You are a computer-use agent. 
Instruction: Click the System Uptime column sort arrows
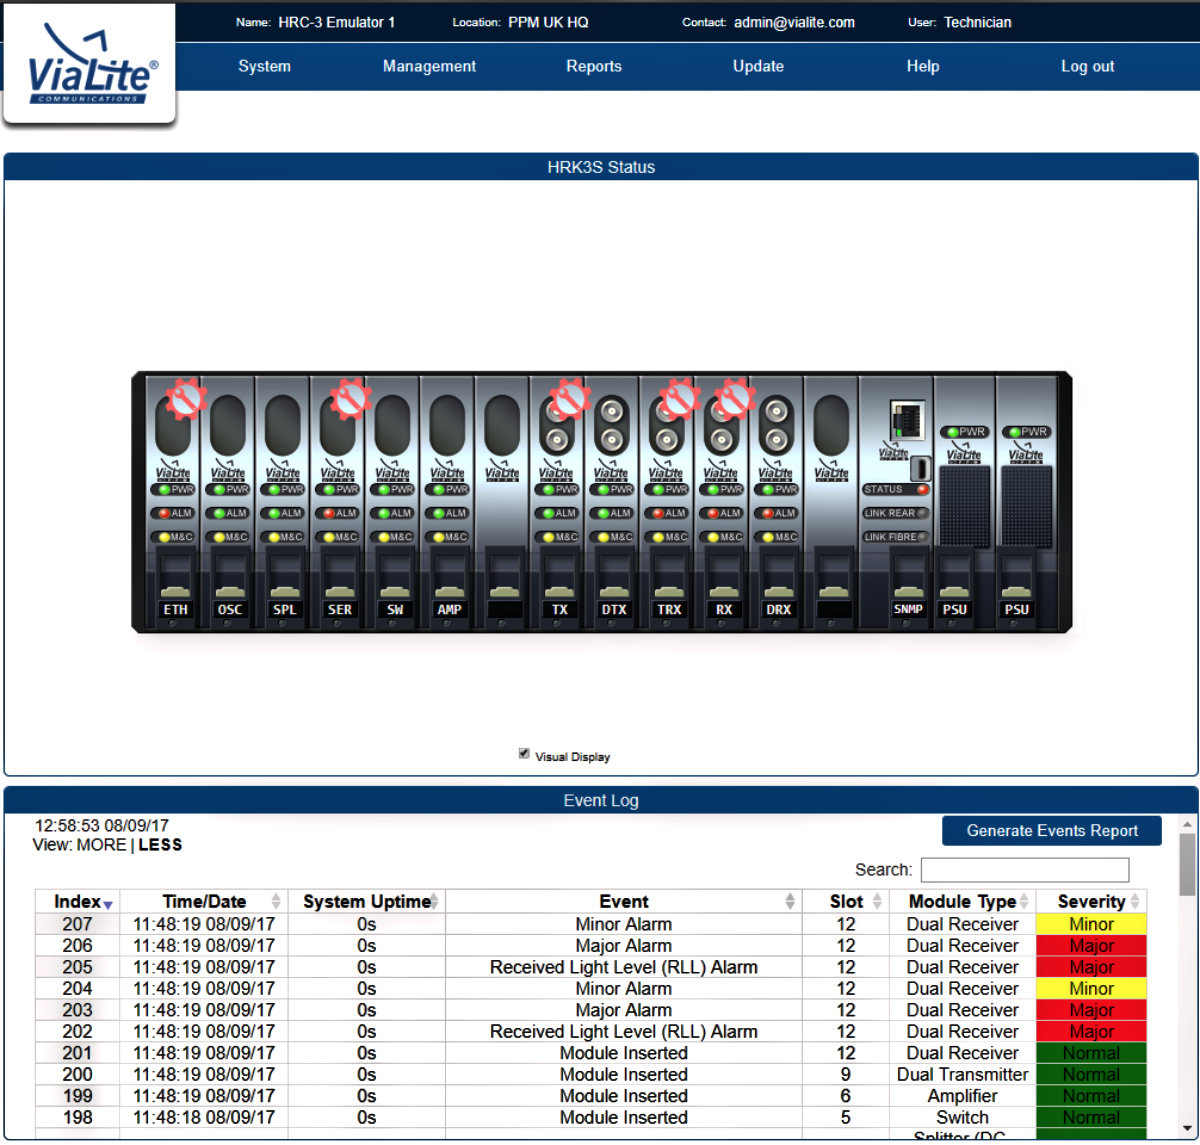435,902
